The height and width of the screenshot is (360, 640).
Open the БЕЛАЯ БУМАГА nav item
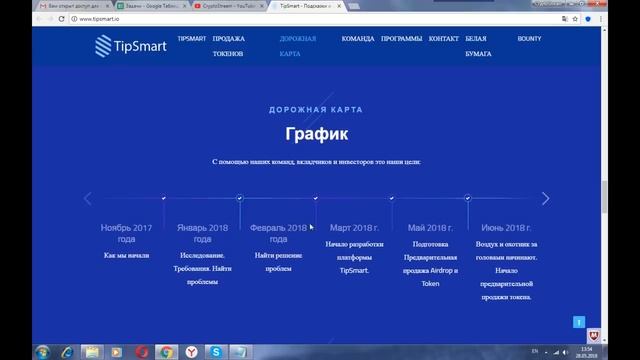478,46
